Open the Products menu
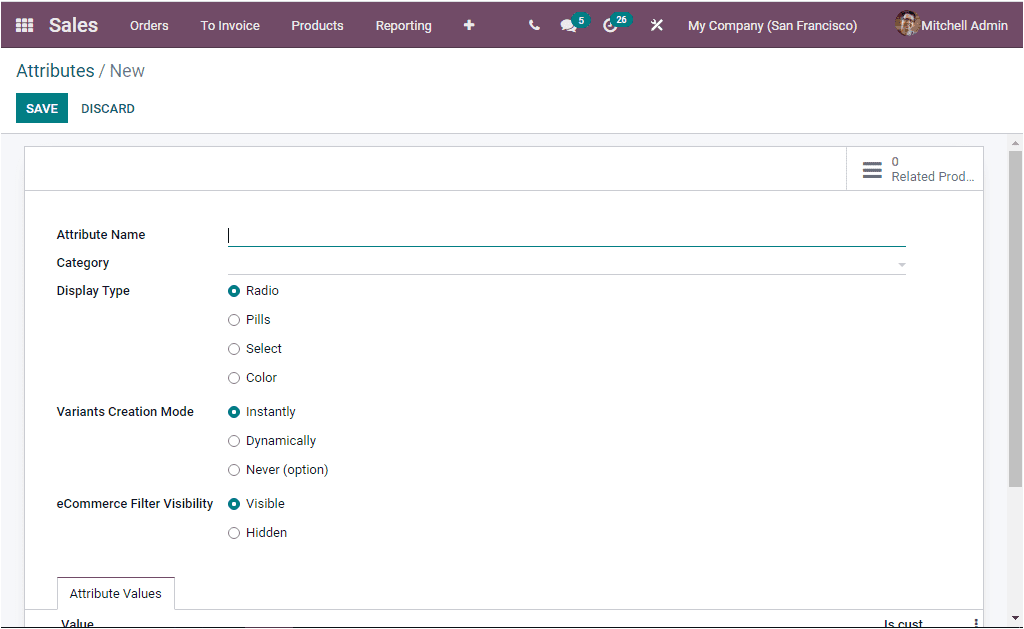The image size is (1024, 629). tap(317, 25)
